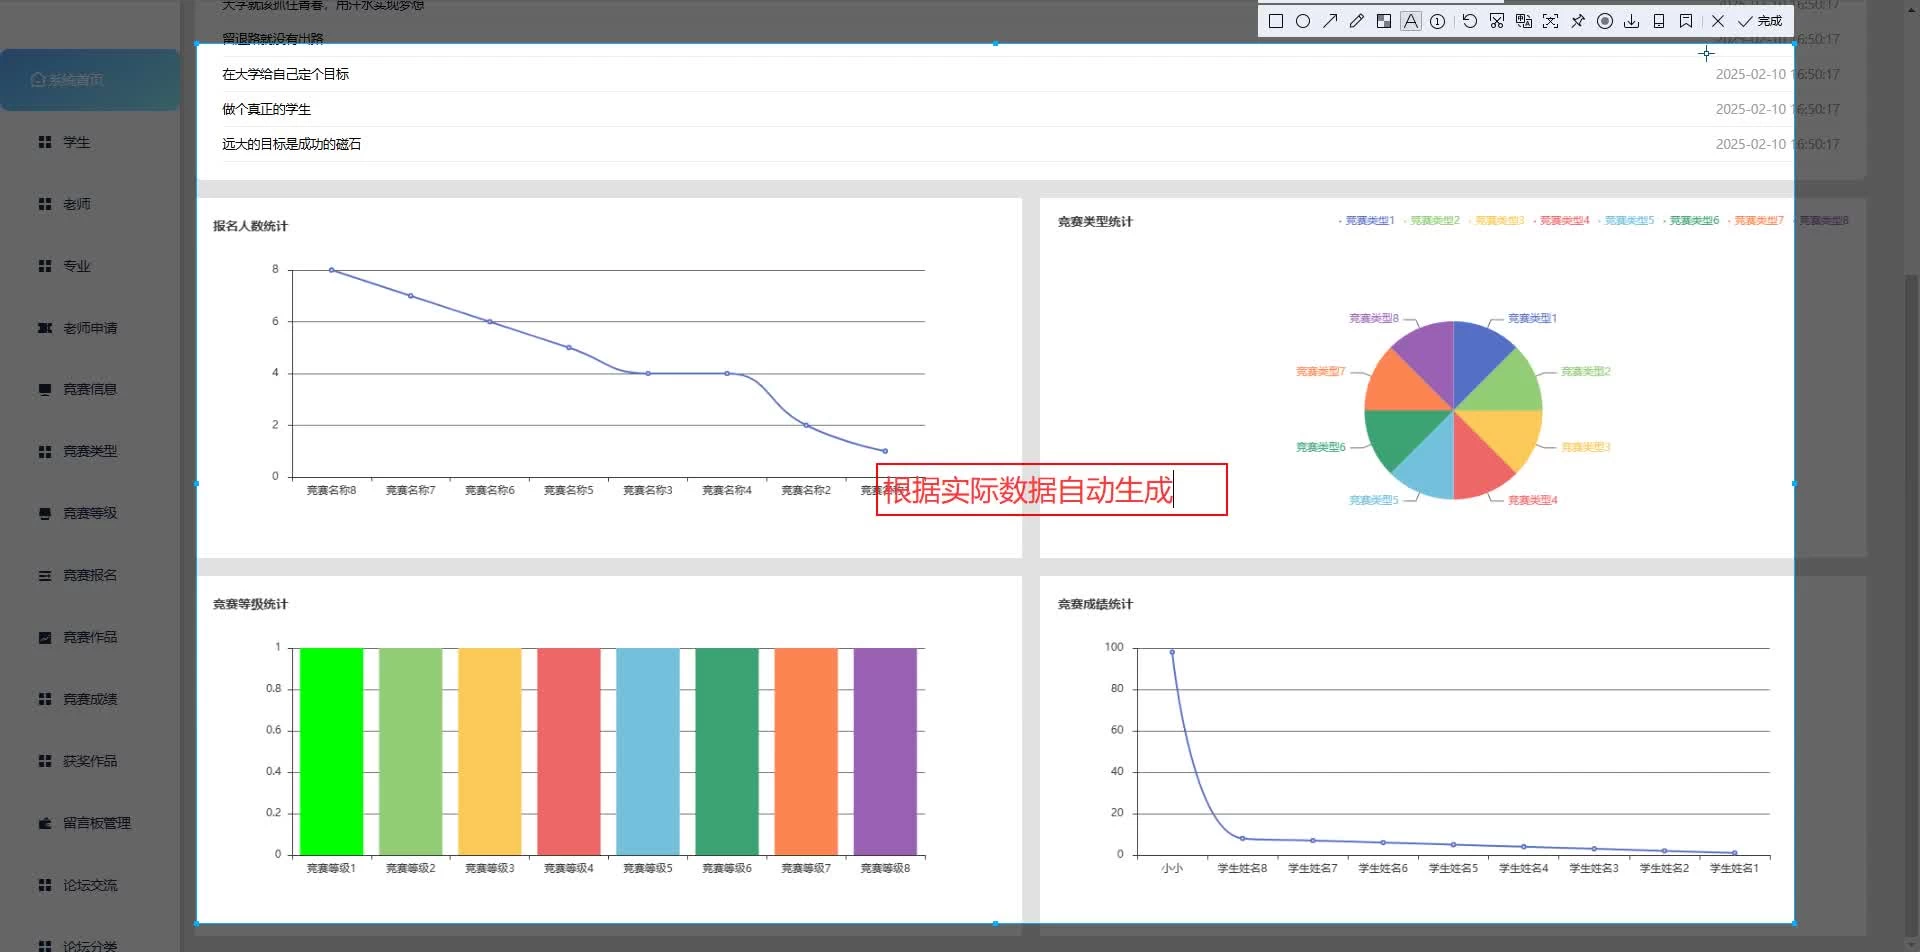Image resolution: width=1920 pixels, height=952 pixels.
Task: Select the rectangle annotation tool
Action: pyautogui.click(x=1276, y=21)
